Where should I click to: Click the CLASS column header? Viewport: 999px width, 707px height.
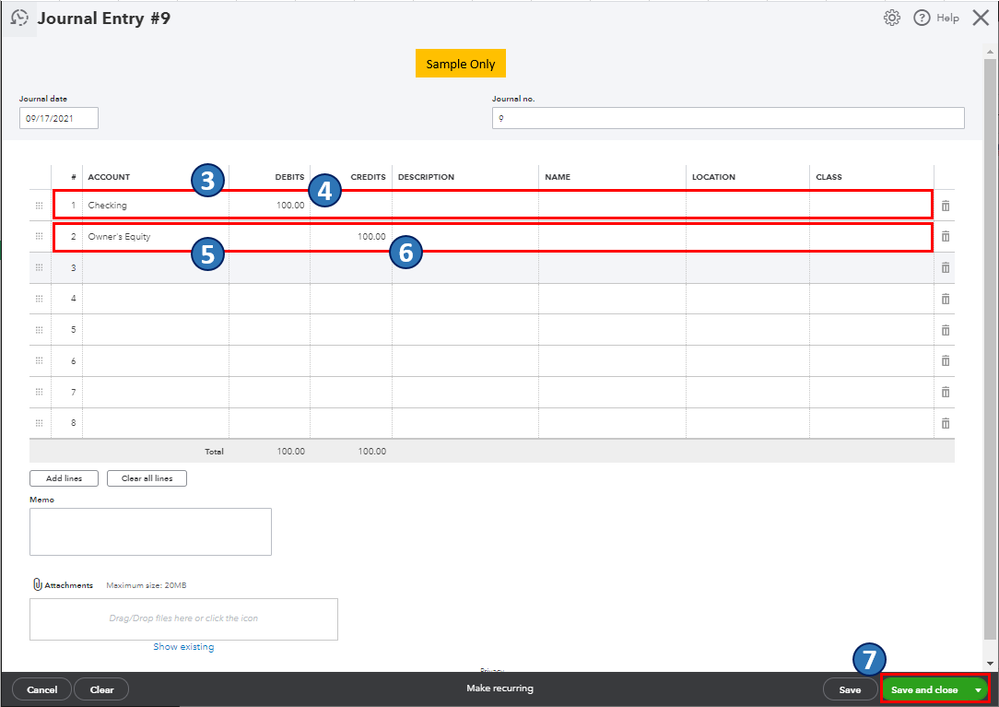[x=829, y=177]
